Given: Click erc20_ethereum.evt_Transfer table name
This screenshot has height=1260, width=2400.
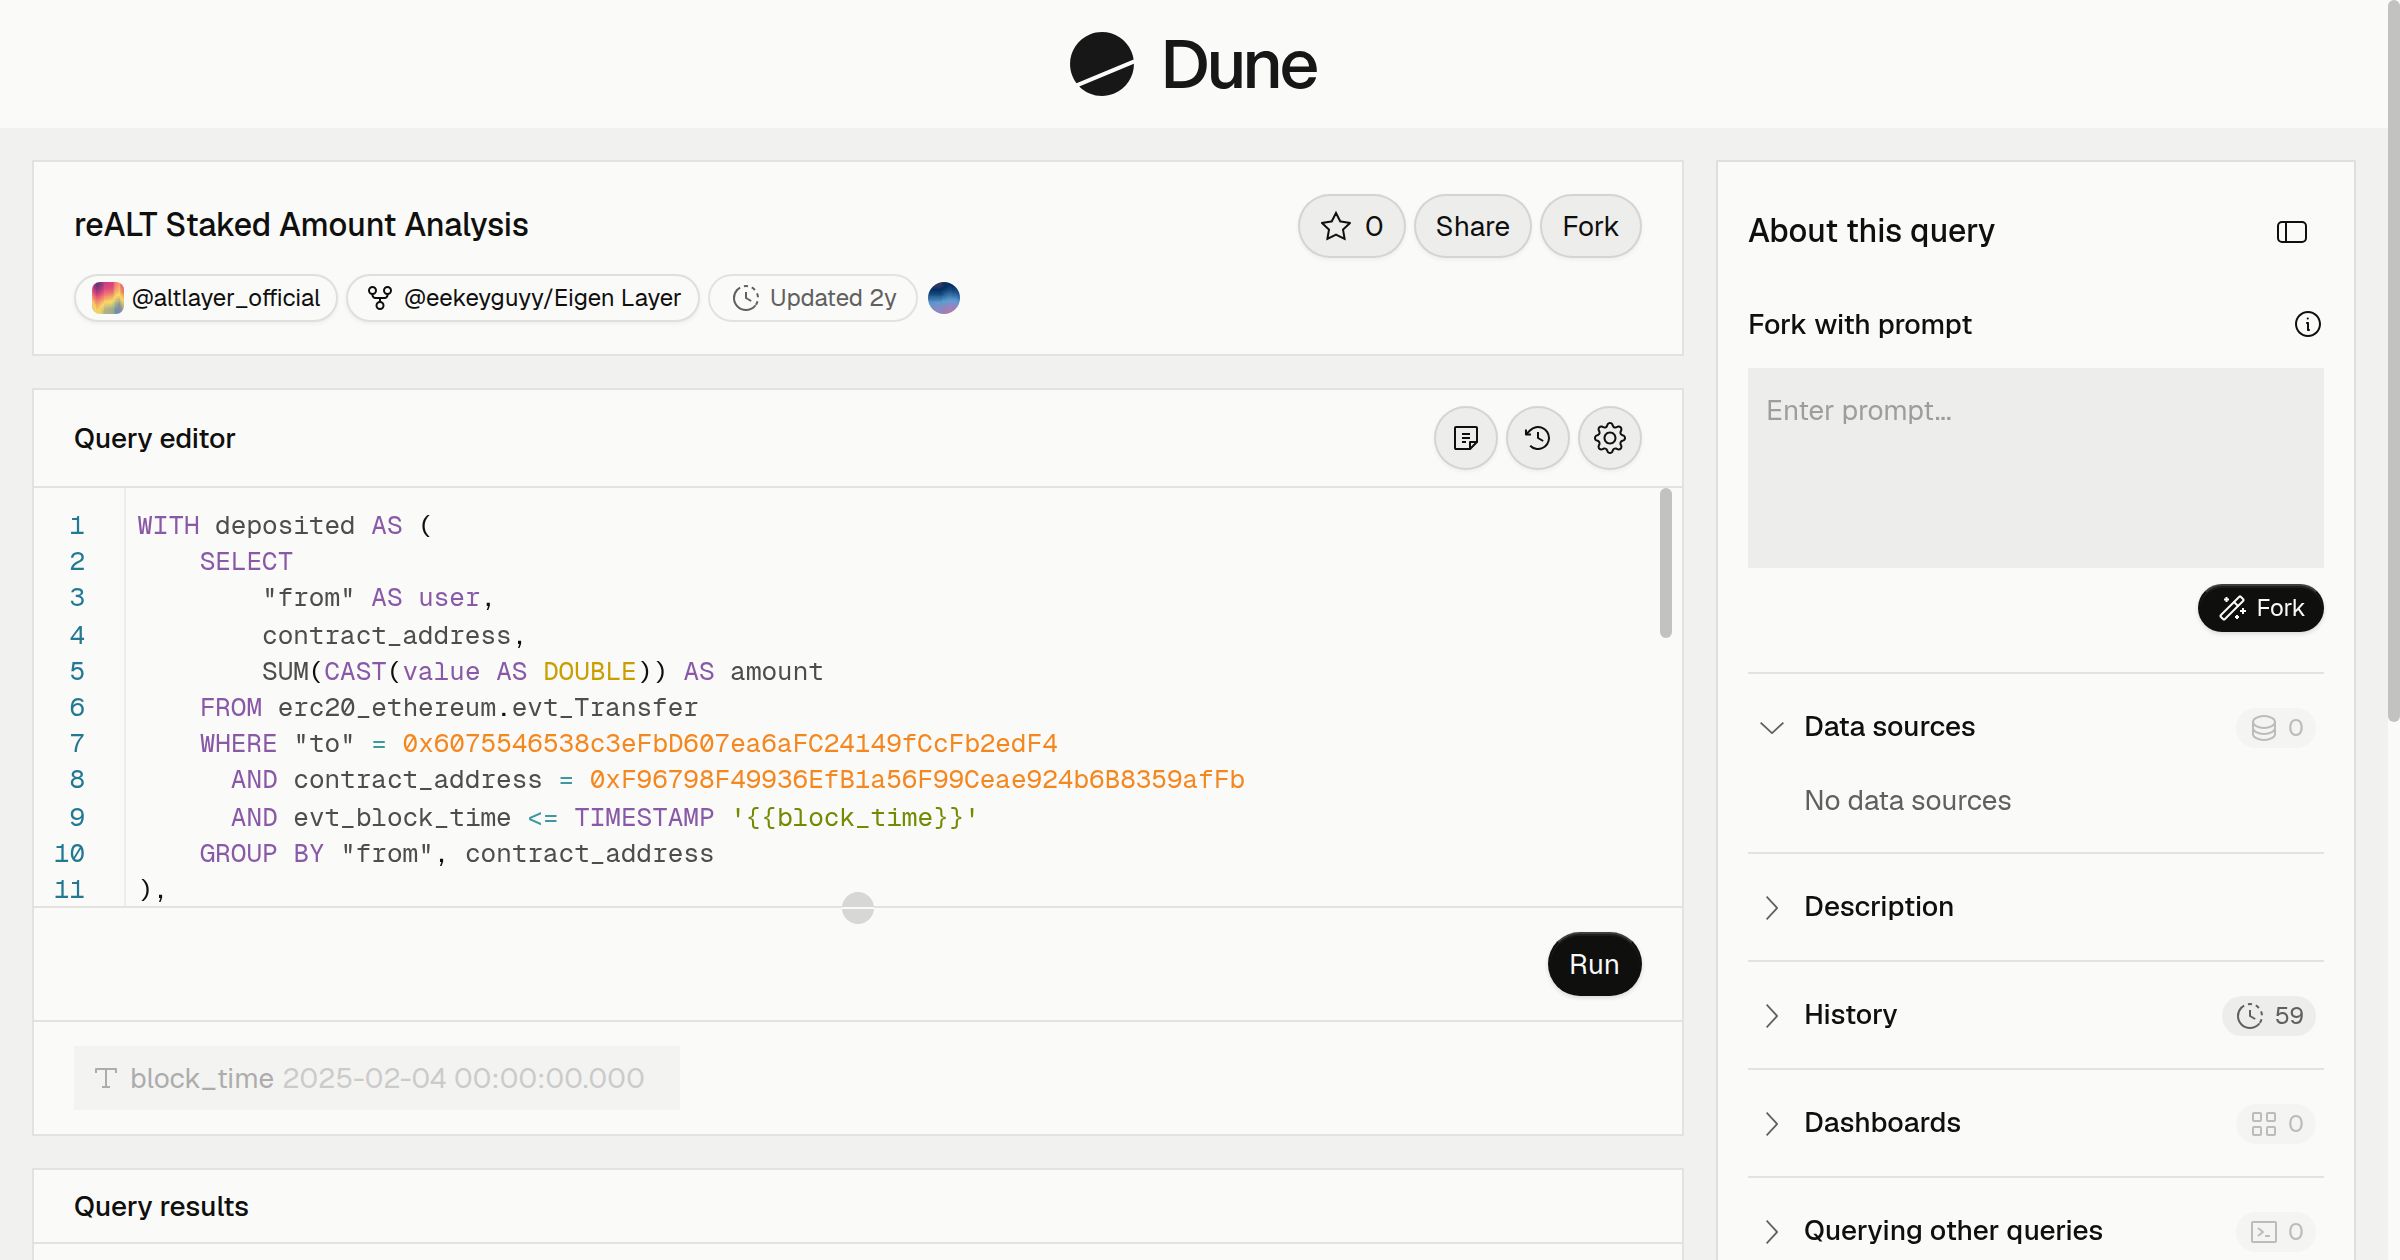Looking at the screenshot, I should pos(487,708).
